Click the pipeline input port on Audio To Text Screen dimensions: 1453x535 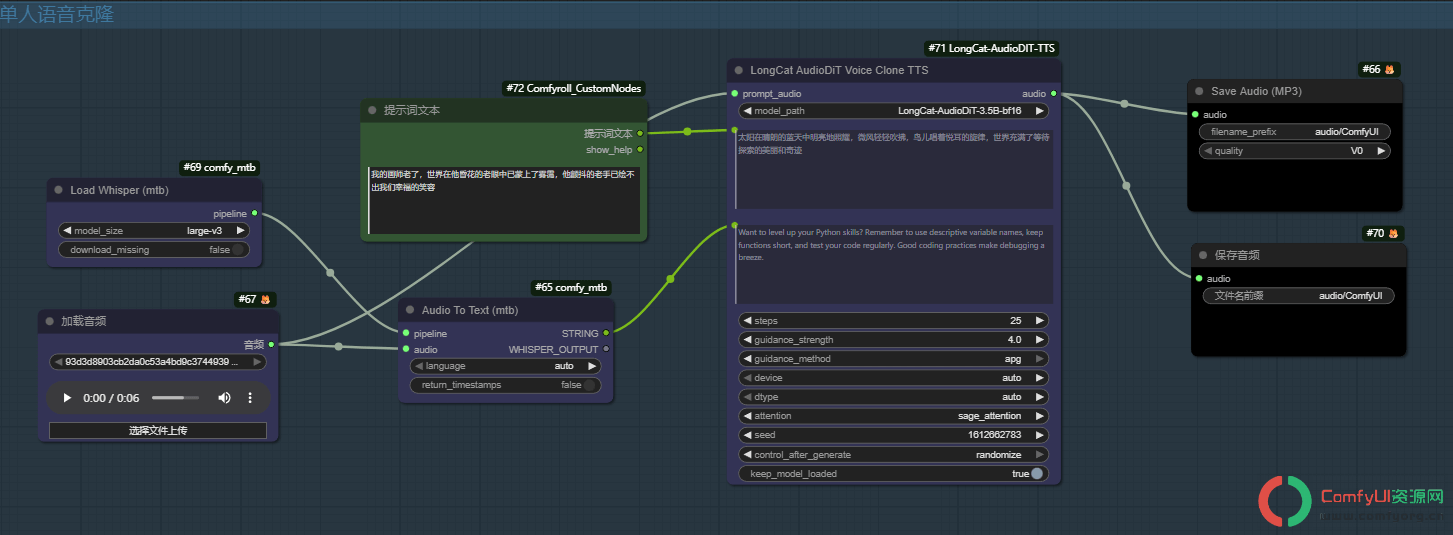pyautogui.click(x=405, y=333)
